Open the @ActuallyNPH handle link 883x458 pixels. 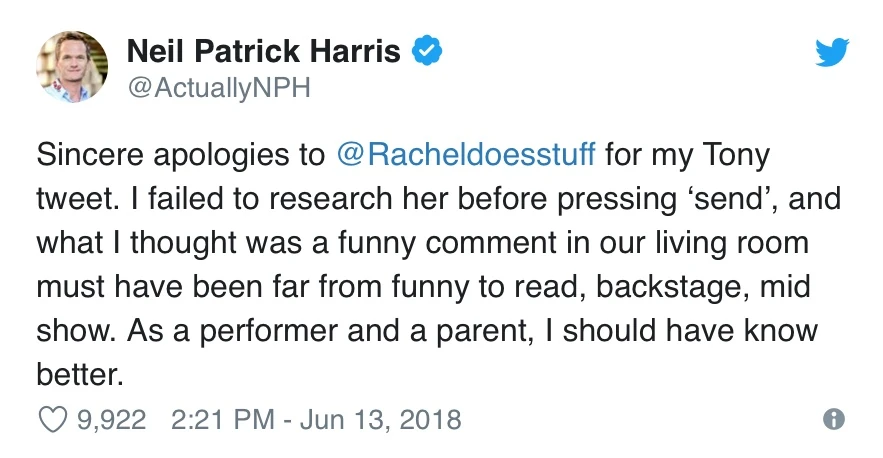point(219,88)
